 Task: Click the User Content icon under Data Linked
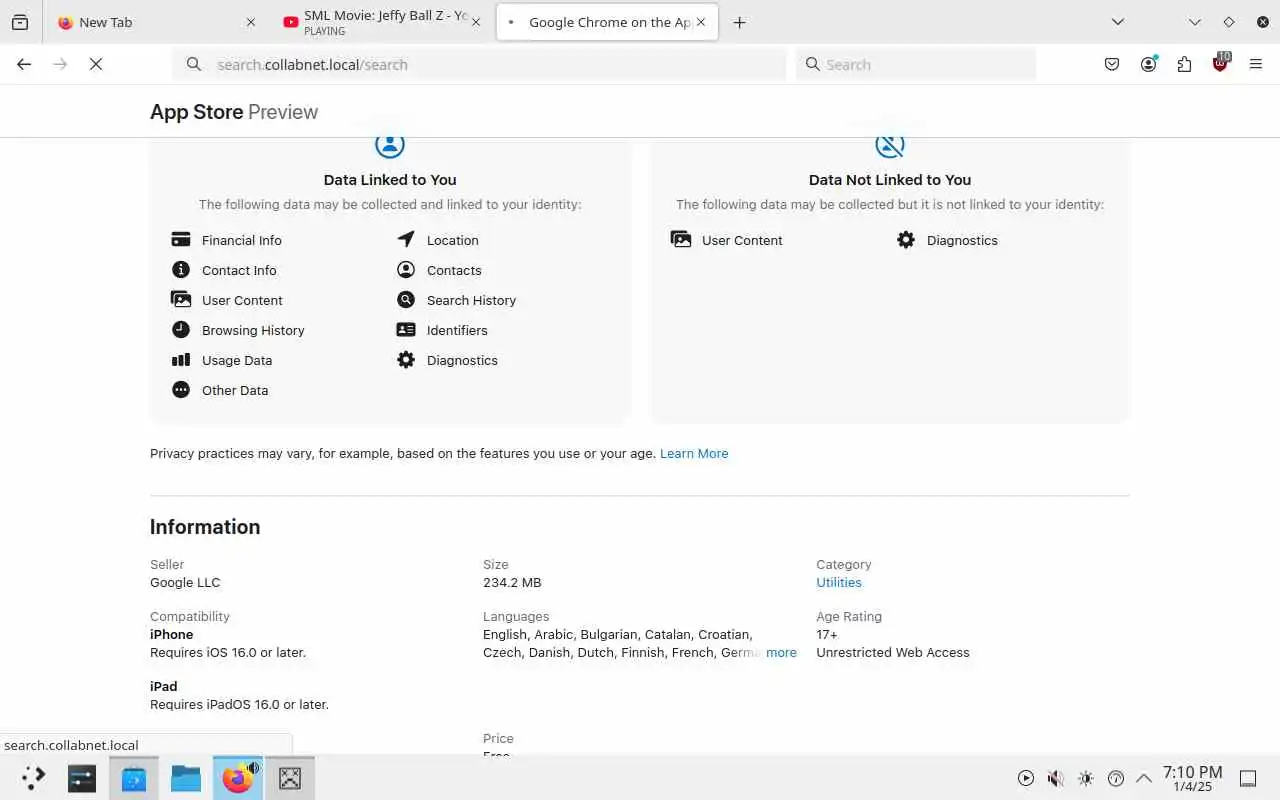point(181,300)
